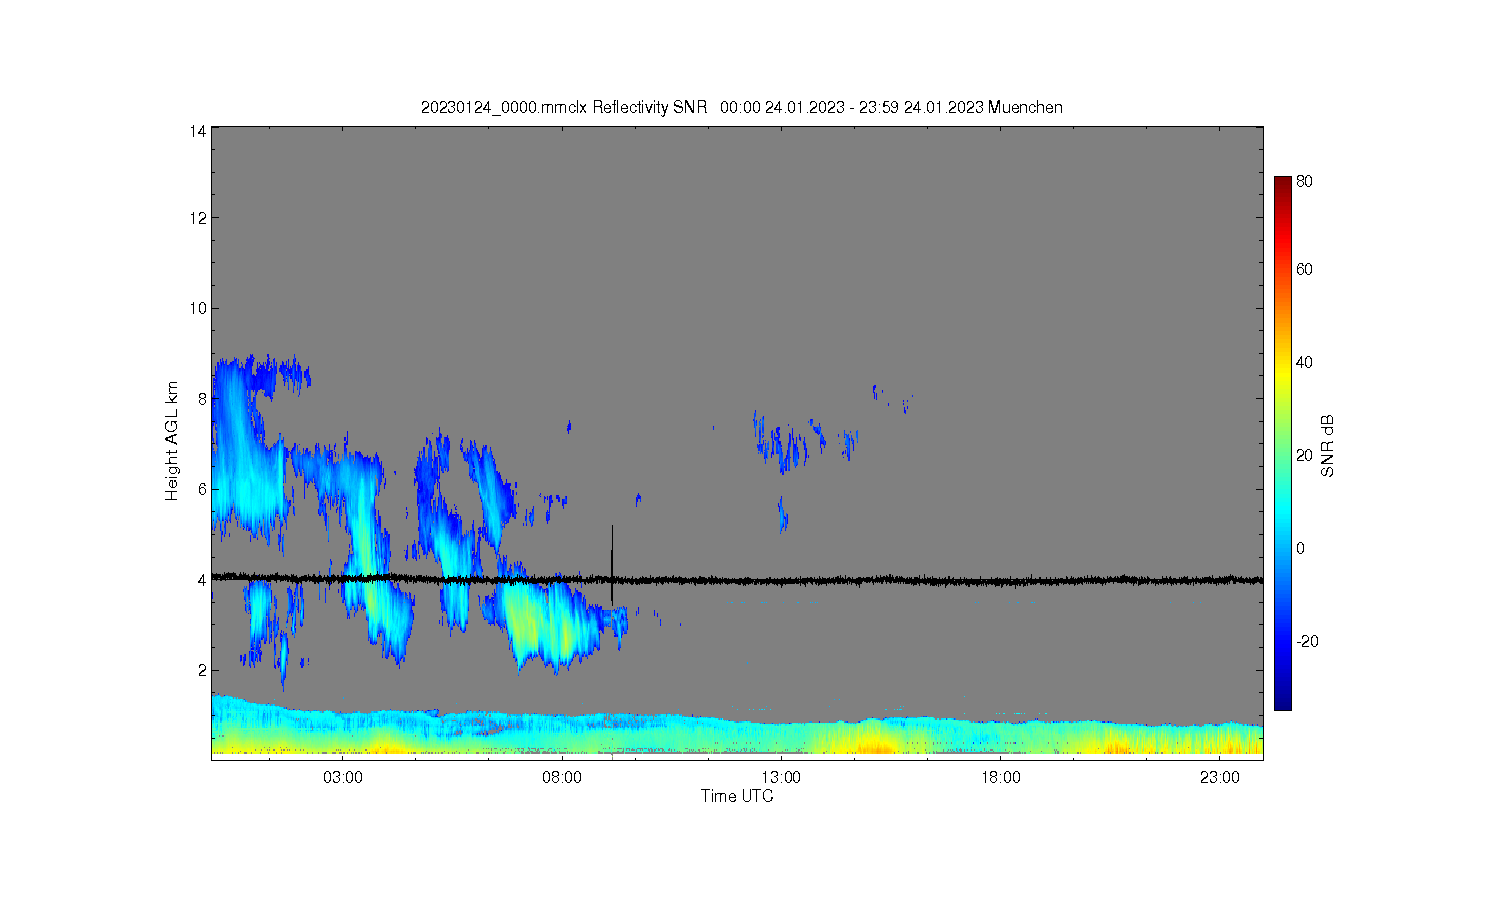Click the 13:00 time tick label
Screen dimensions: 1500x900
781,777
